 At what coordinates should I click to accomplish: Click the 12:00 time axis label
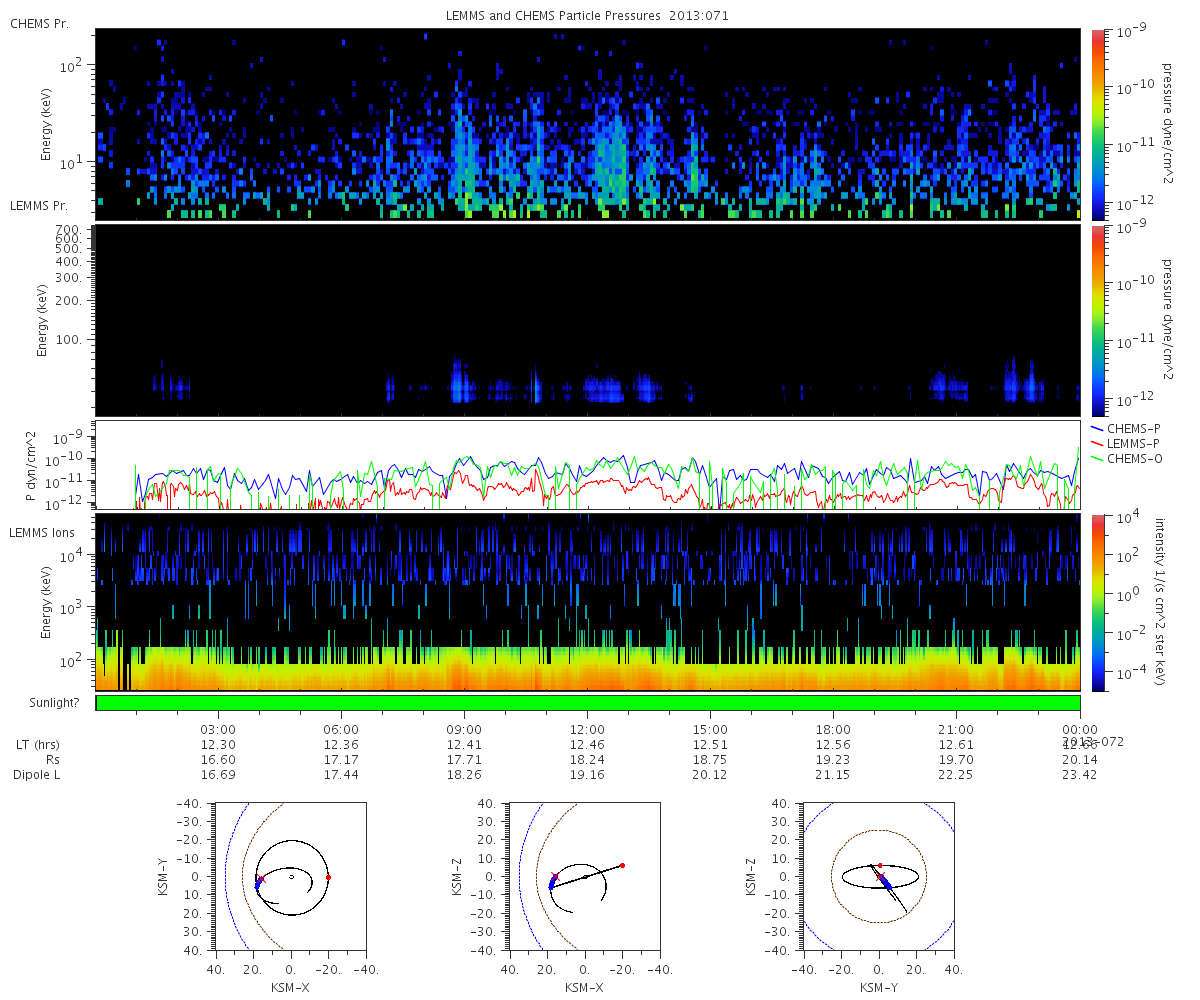587,729
